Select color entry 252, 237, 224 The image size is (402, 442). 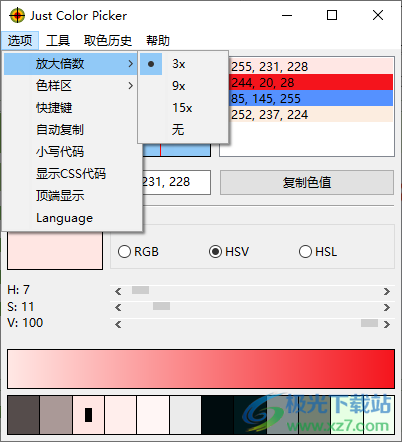click(x=311, y=114)
